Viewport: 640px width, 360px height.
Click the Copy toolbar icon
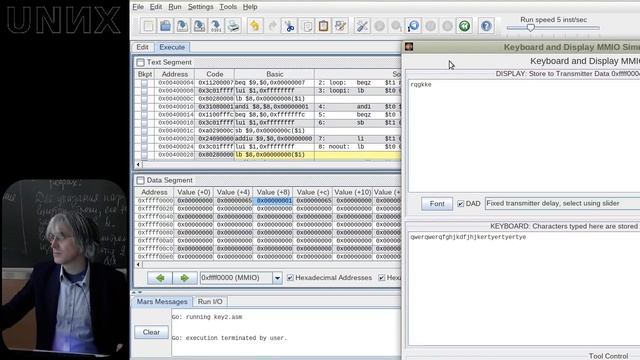[x=307, y=26]
